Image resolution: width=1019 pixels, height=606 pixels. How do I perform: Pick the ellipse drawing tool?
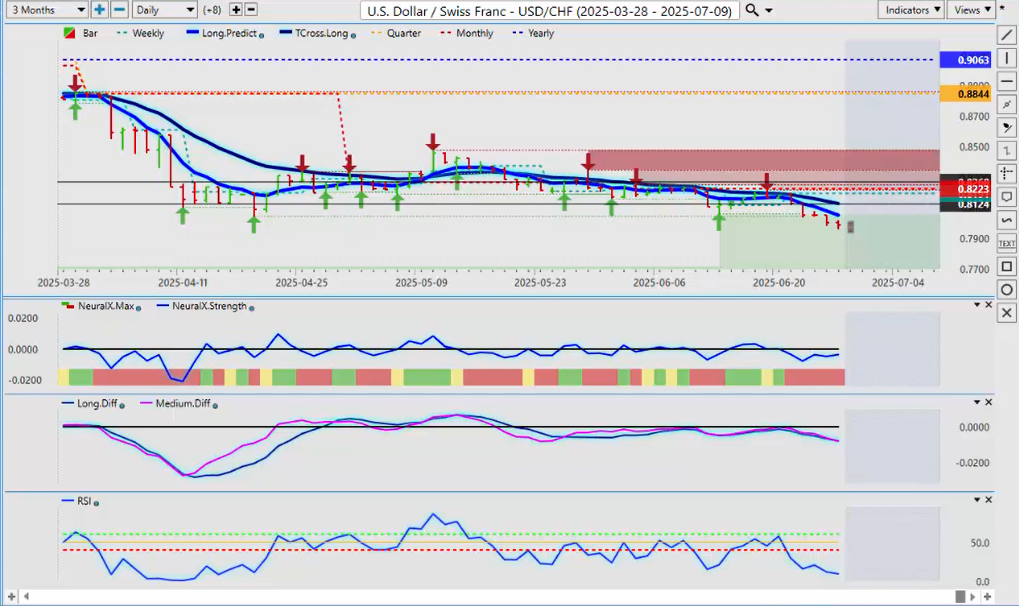pos(1006,290)
